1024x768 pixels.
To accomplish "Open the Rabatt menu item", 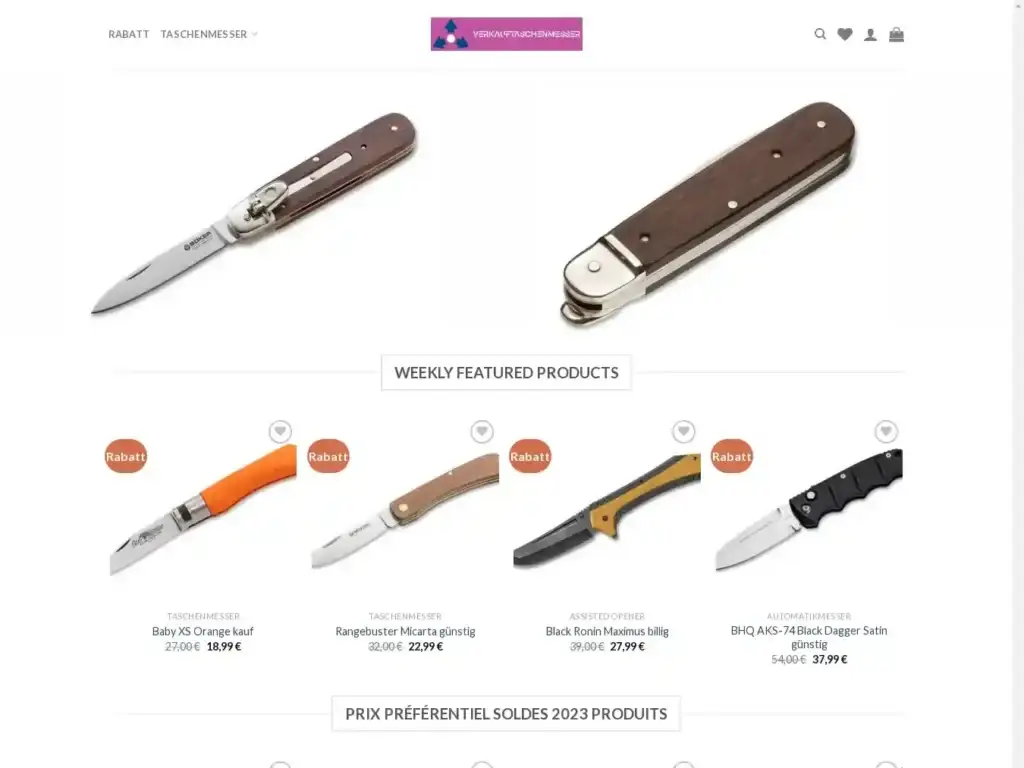I will (x=129, y=34).
